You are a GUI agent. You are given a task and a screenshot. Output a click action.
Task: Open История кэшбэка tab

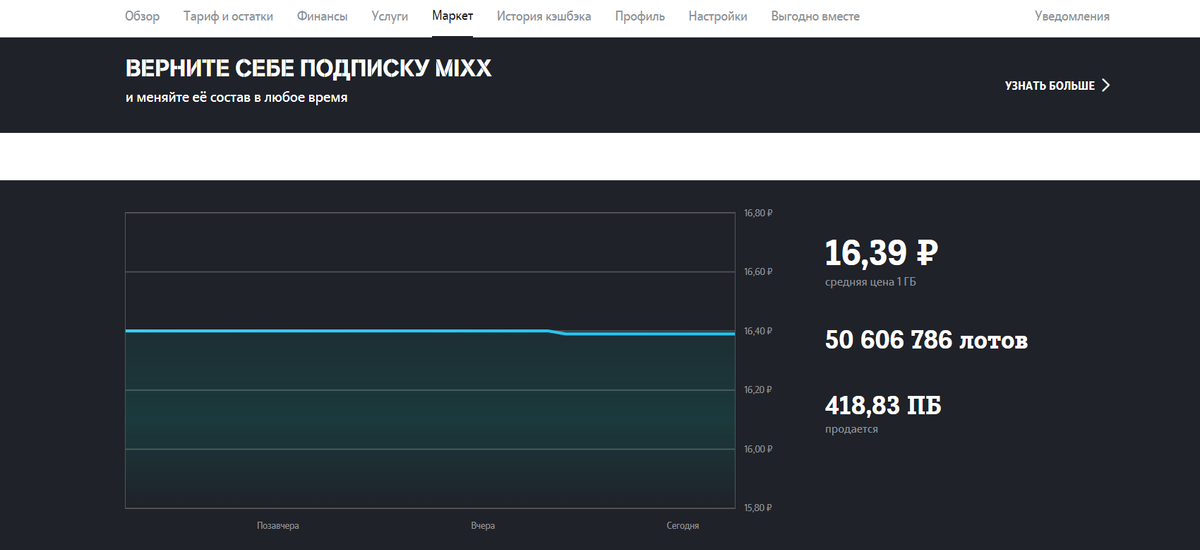[544, 16]
